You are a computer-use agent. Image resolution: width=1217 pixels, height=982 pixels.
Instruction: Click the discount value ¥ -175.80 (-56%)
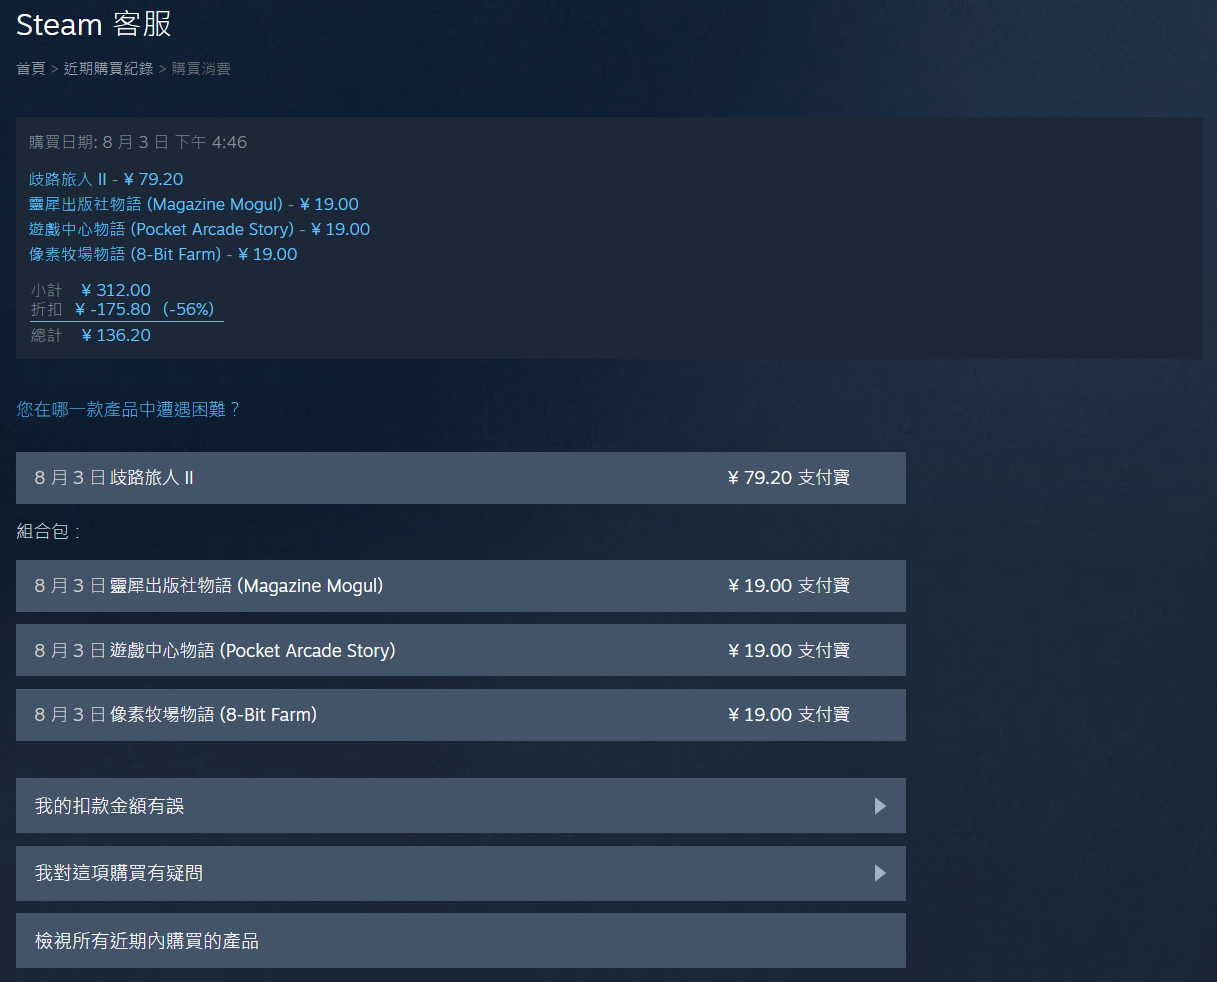pos(145,309)
